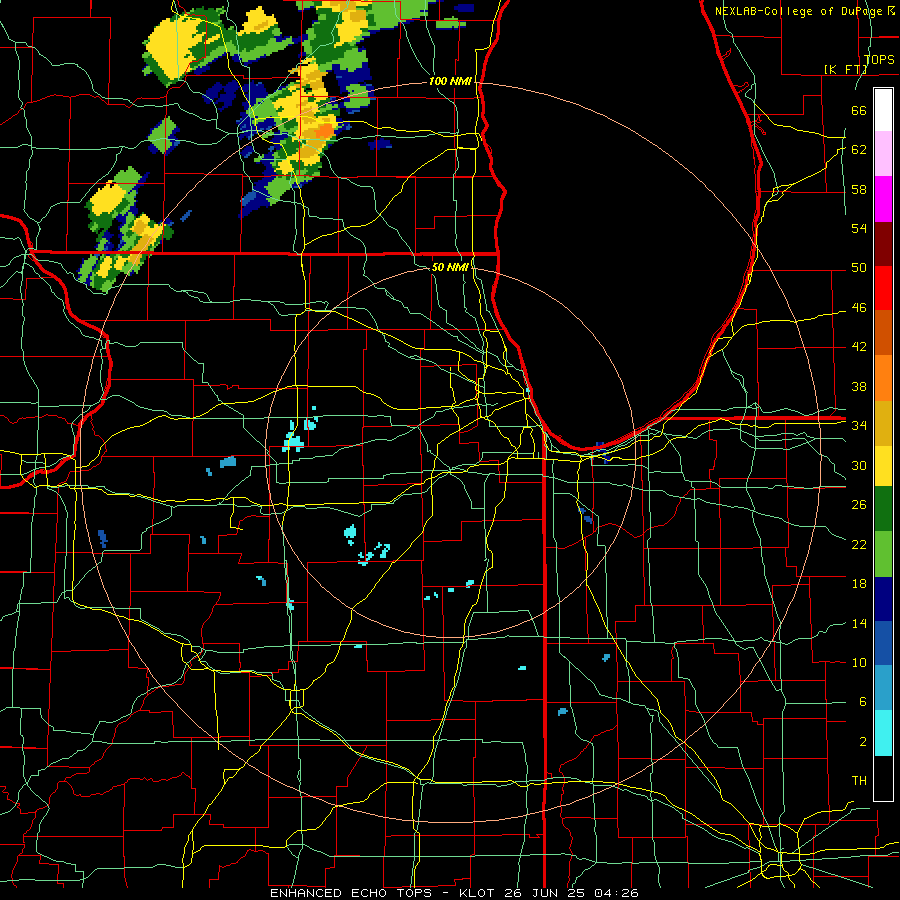Click the TOPS legend title
The image size is (900, 900).
pos(879,59)
